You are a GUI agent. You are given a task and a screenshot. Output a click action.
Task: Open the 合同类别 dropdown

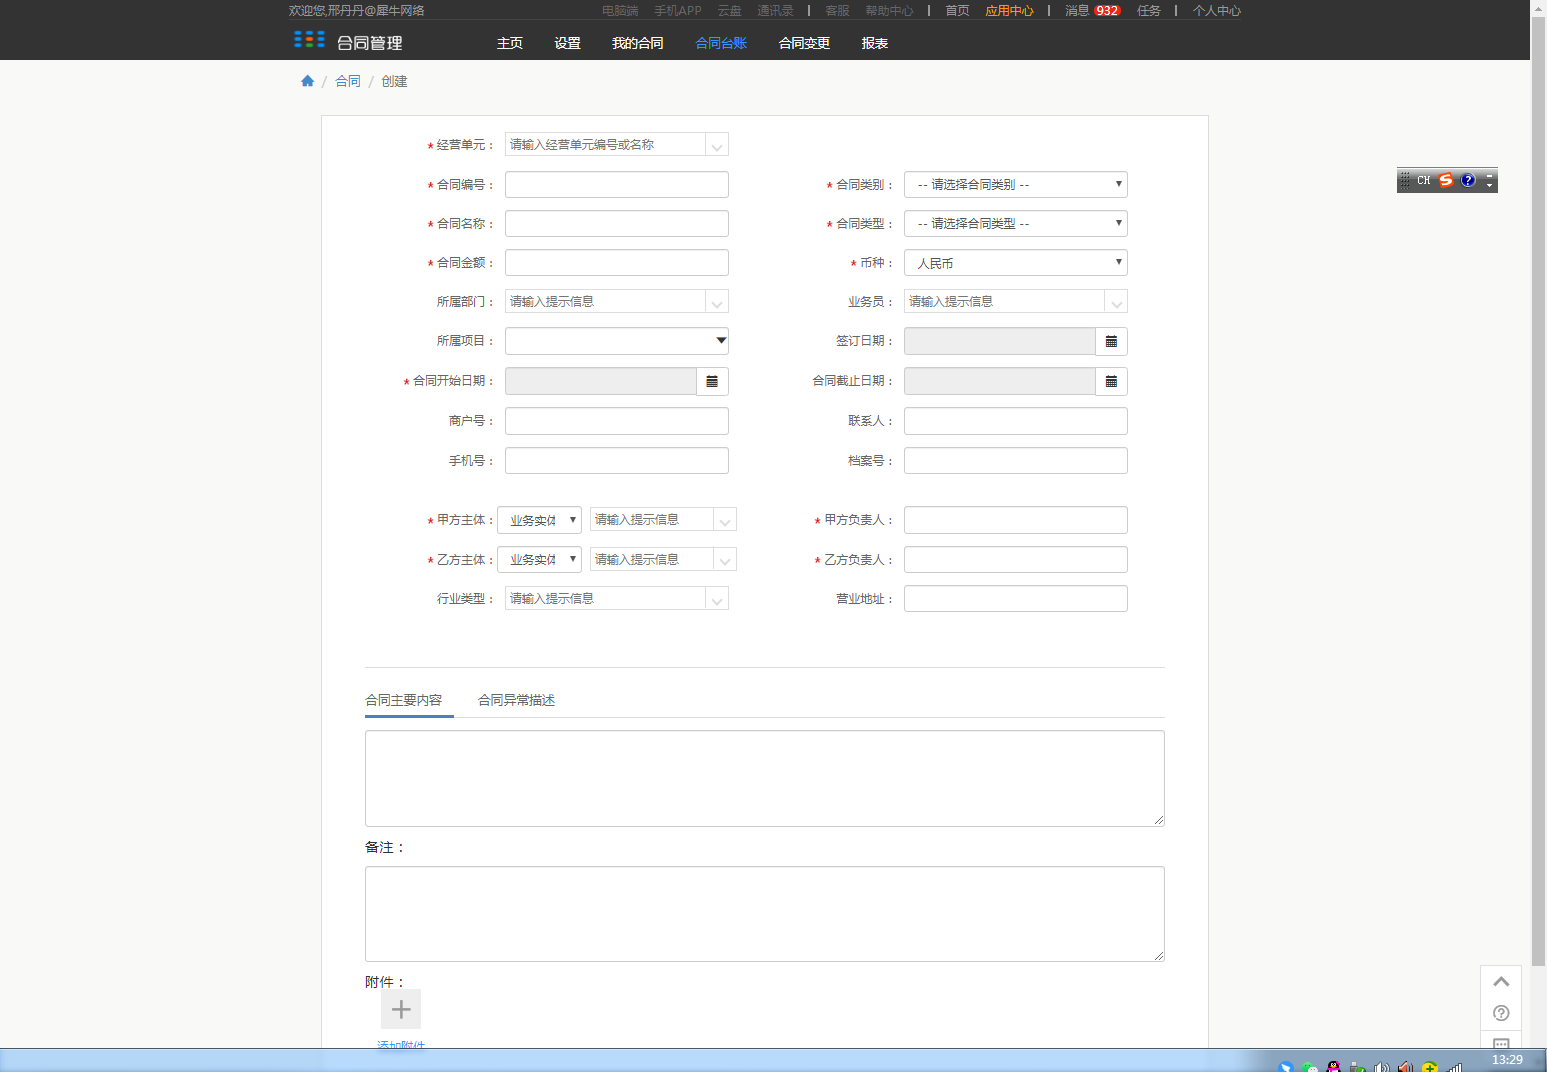pyautogui.click(x=1016, y=184)
